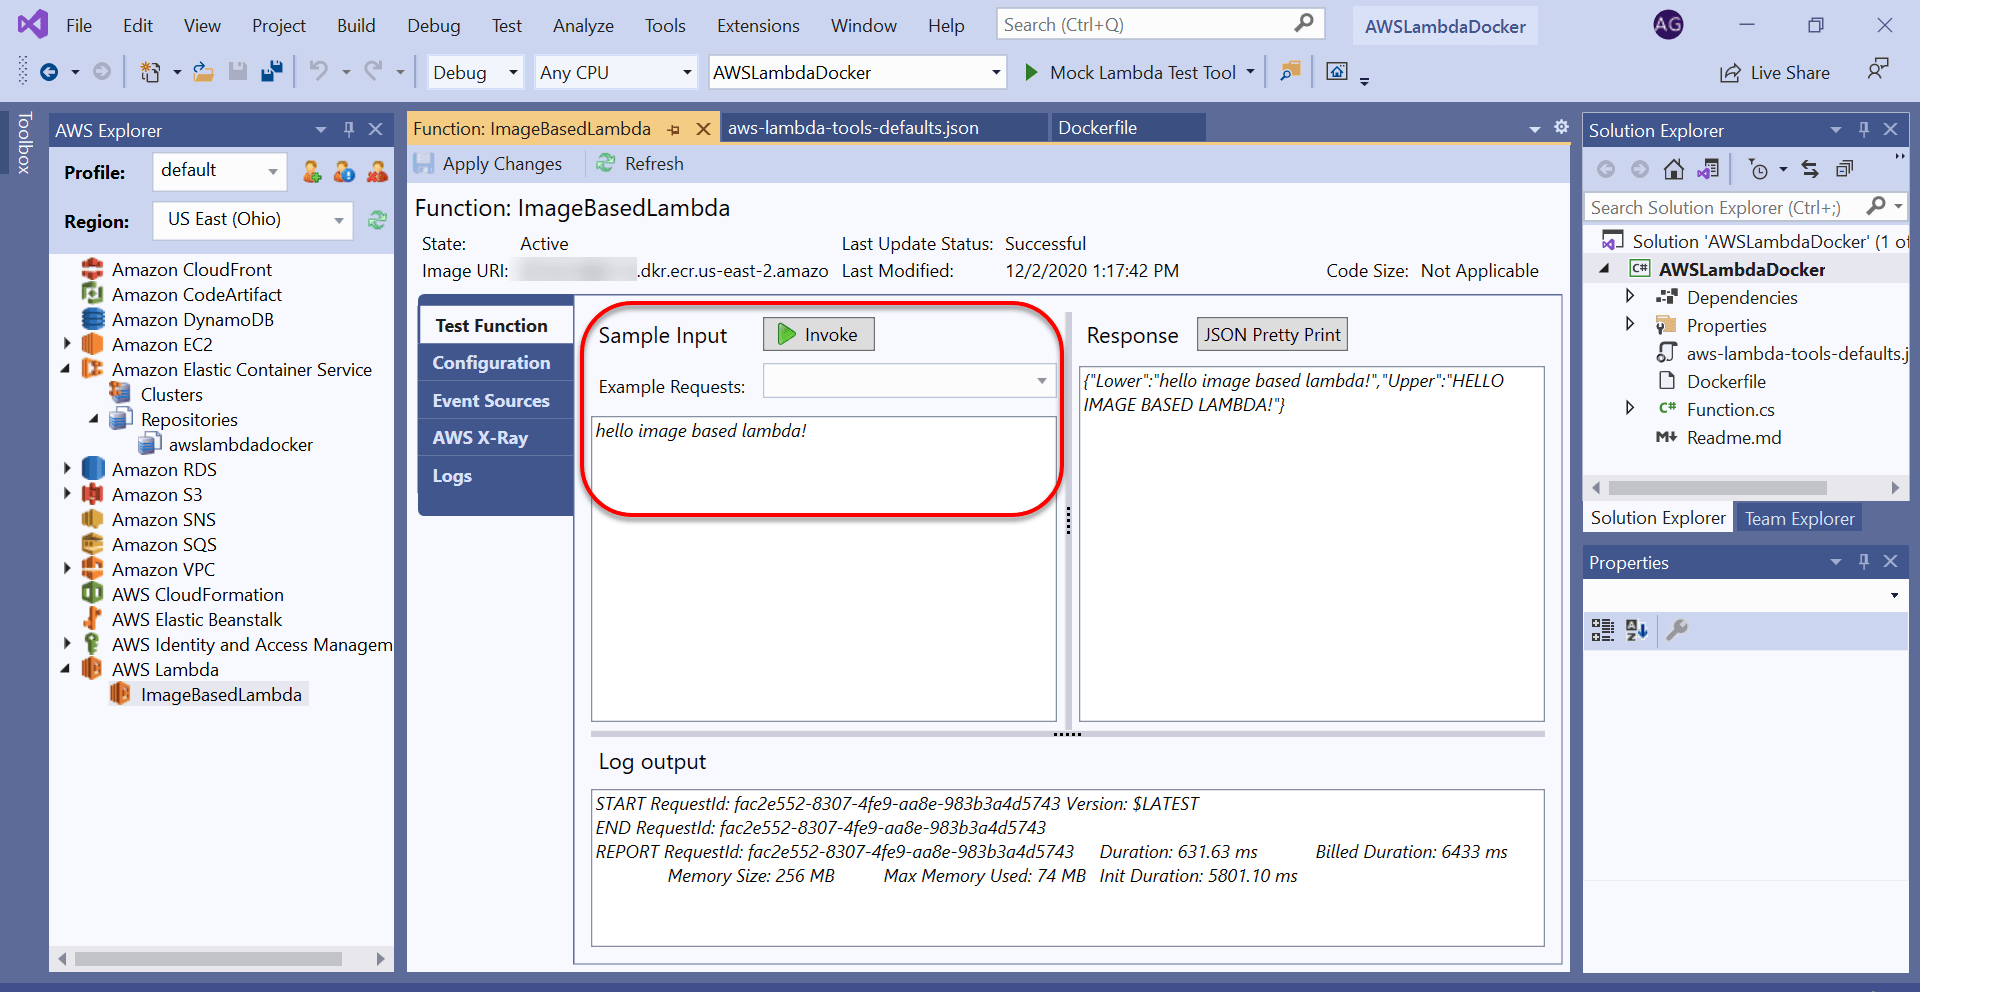This screenshot has width=1996, height=992.
Task: Toggle auto-hide pin on Properties panel
Action: pos(1863,561)
